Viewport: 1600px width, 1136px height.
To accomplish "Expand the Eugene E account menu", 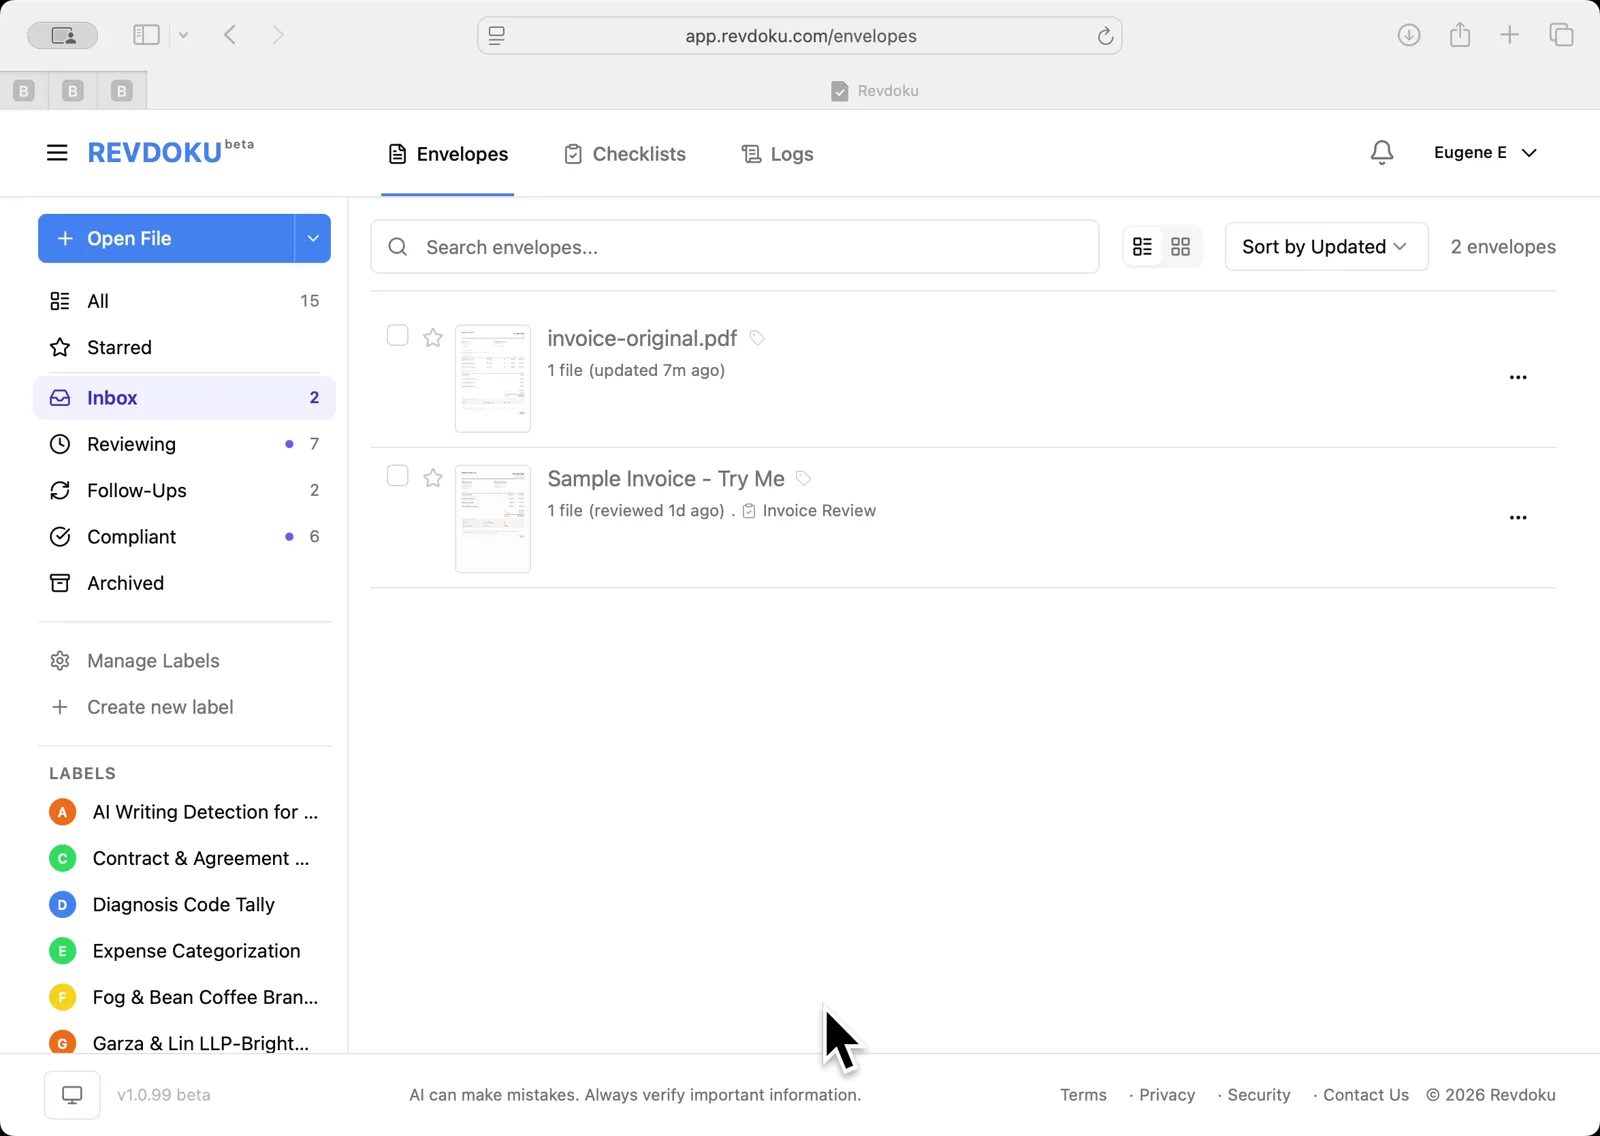I will (1485, 152).
